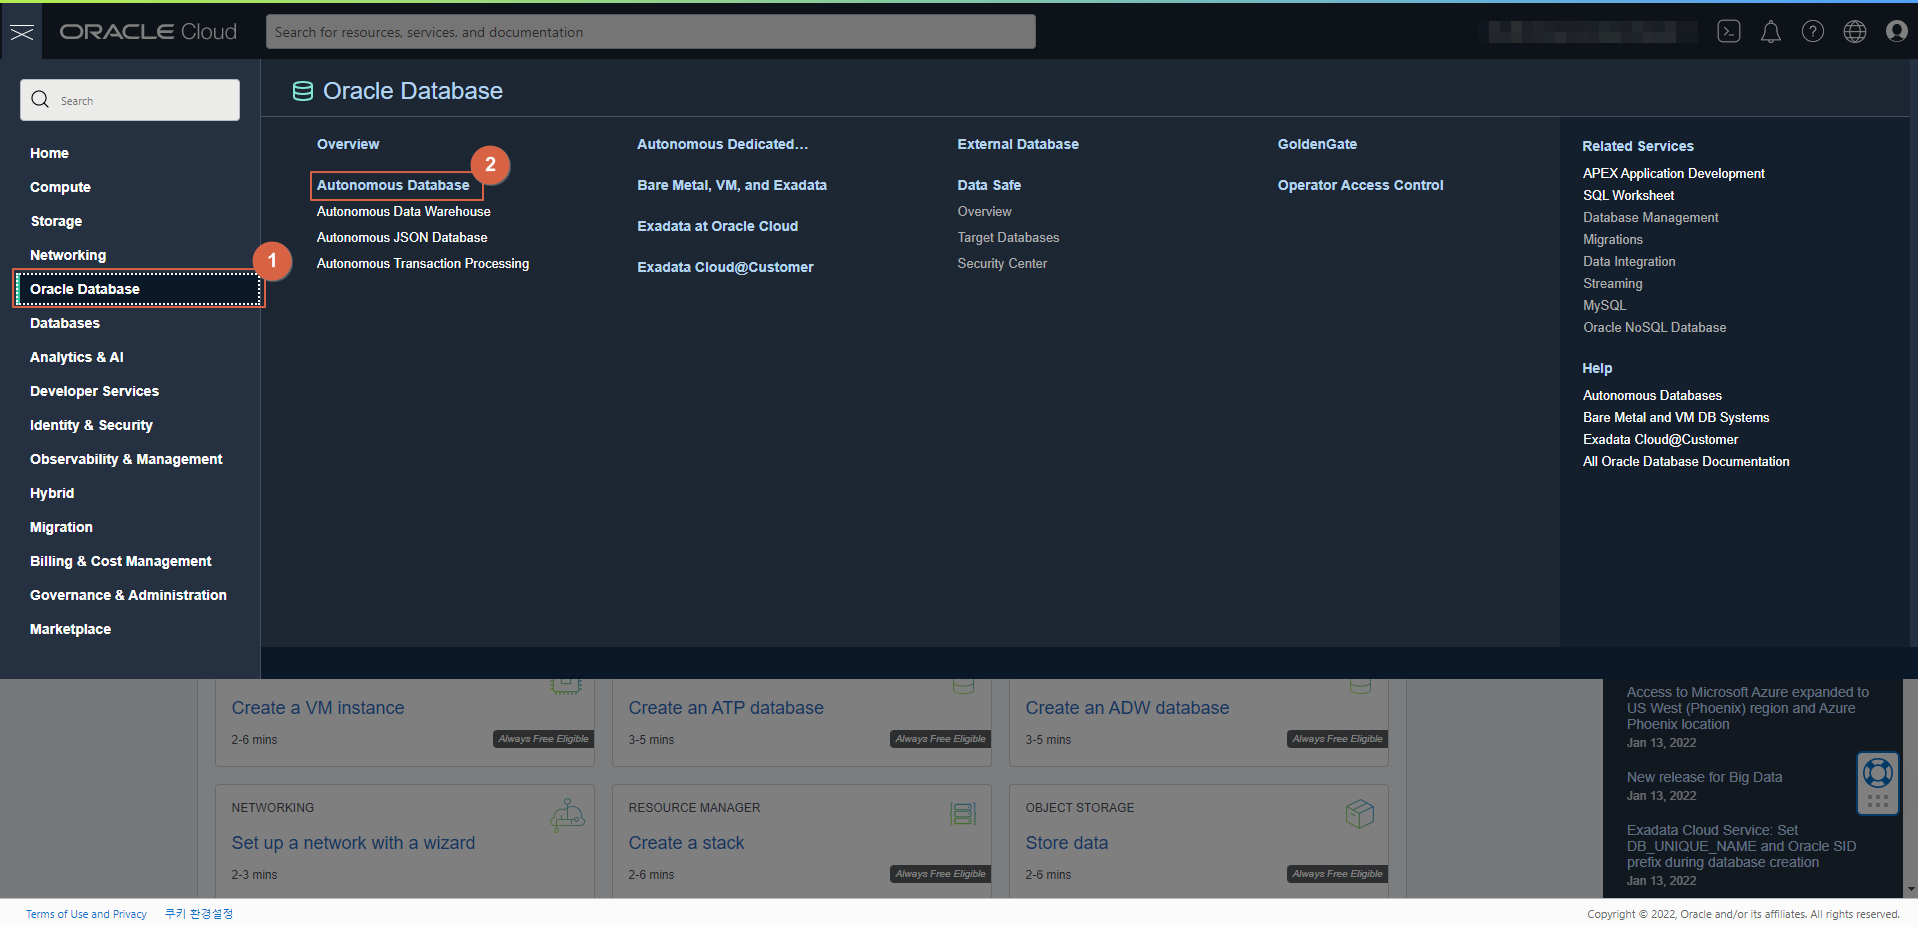
Task: Open APEX Application Development related service
Action: [1674, 173]
